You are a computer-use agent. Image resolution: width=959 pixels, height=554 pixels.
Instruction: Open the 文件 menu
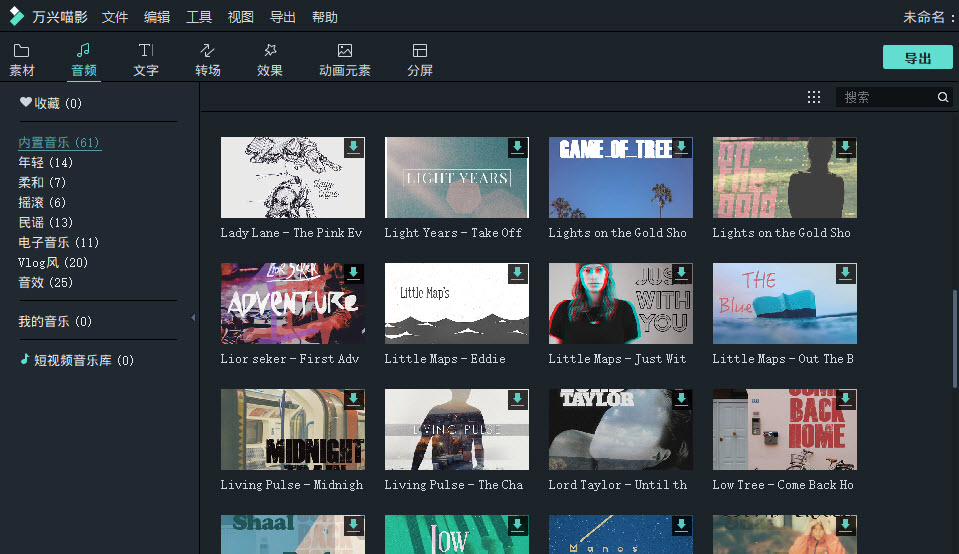point(115,17)
